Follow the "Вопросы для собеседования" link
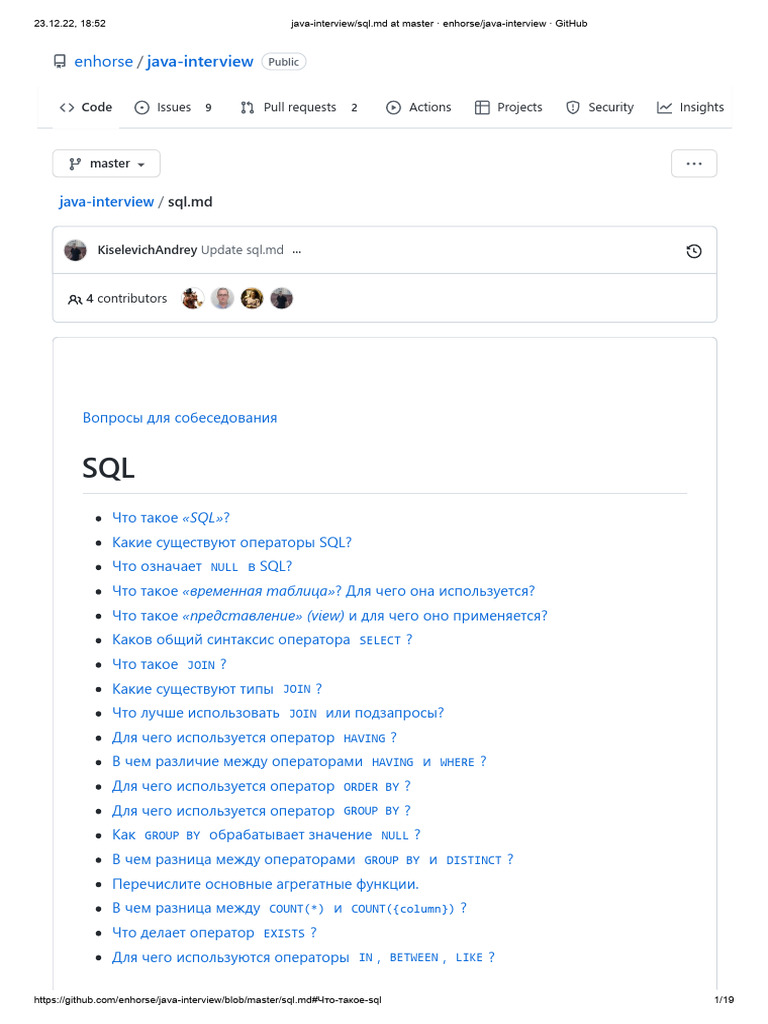 (x=180, y=418)
